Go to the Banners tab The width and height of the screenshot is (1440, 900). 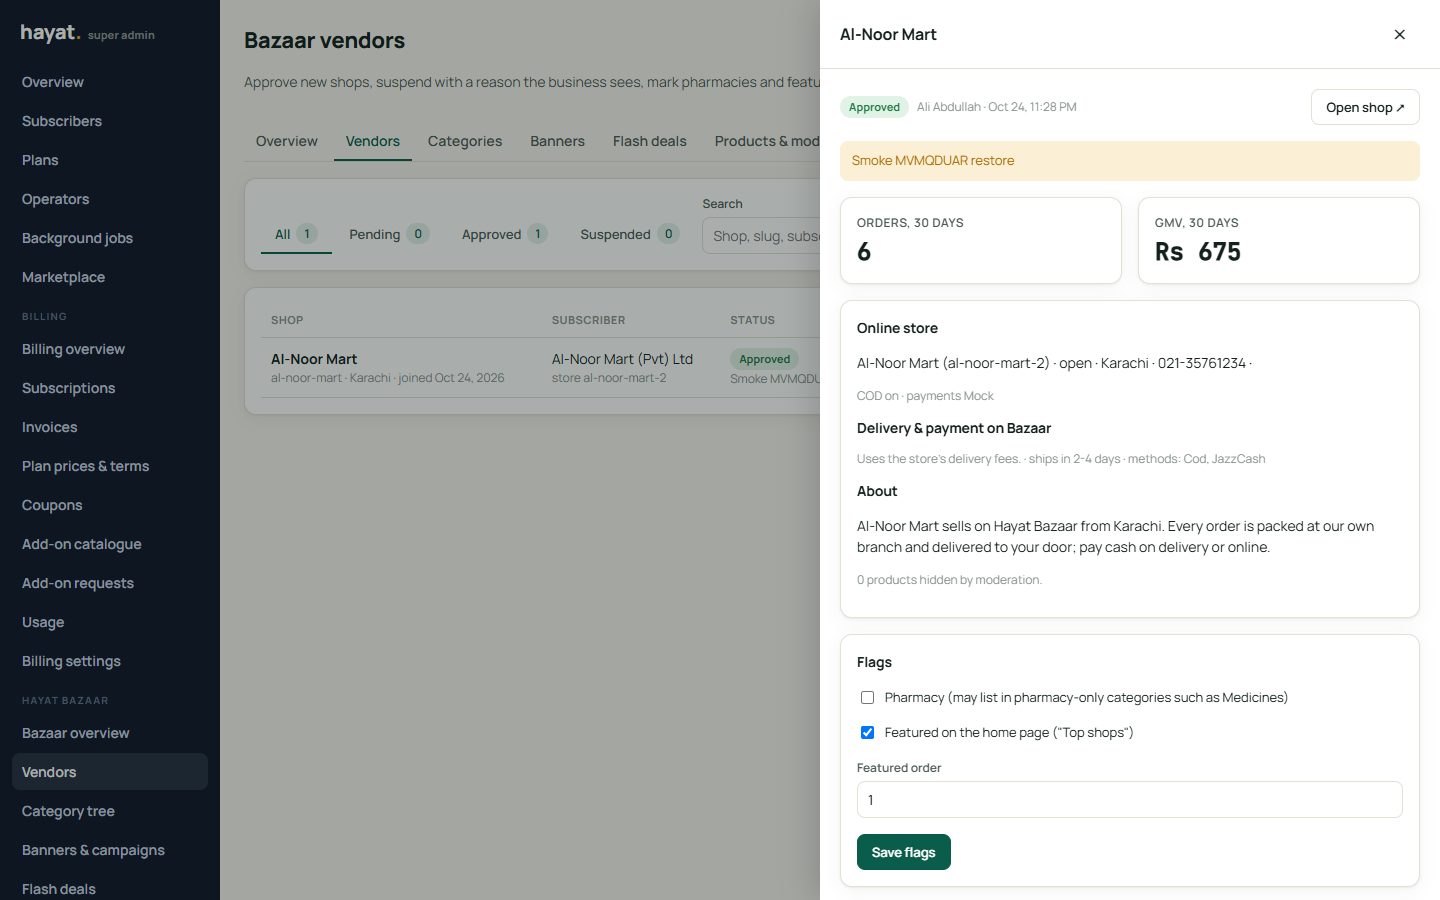(x=557, y=141)
